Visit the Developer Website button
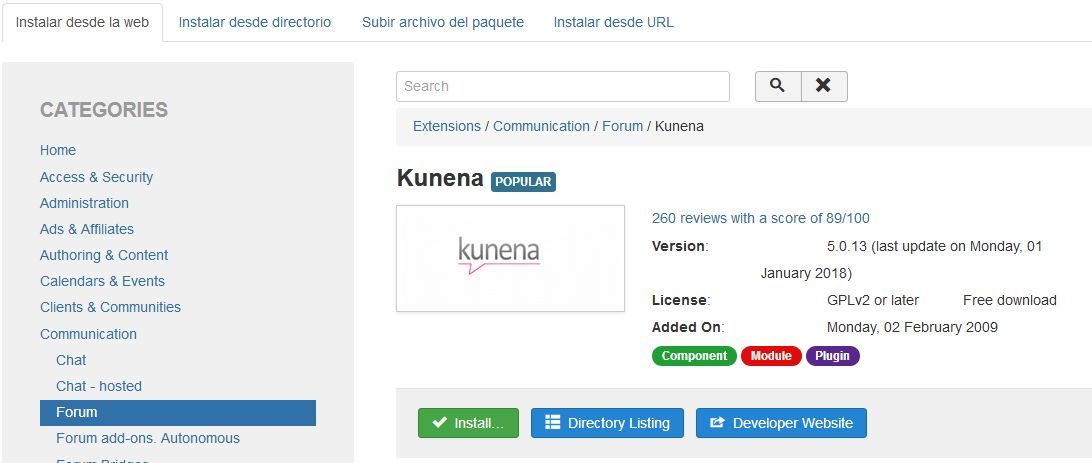The width and height of the screenshot is (1092, 463). (x=781, y=423)
